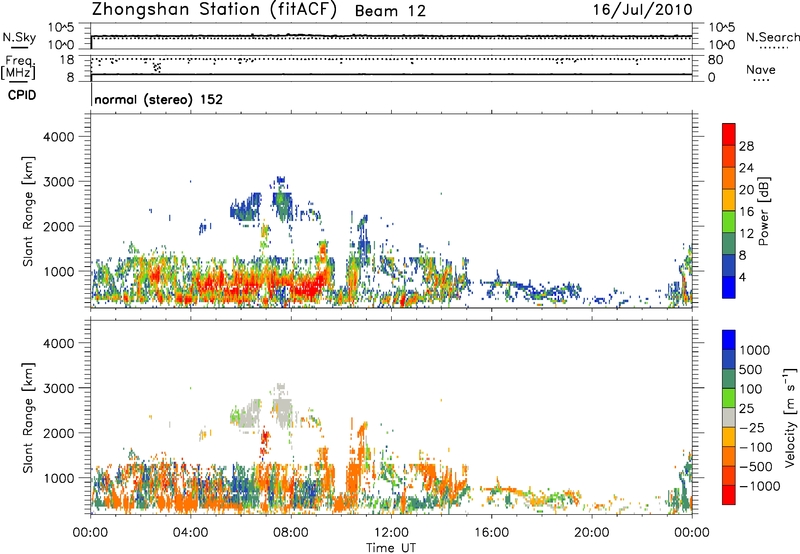Pick the bright blue velocity swatch above 1000
The width and height of the screenshot is (800, 554).
click(729, 340)
